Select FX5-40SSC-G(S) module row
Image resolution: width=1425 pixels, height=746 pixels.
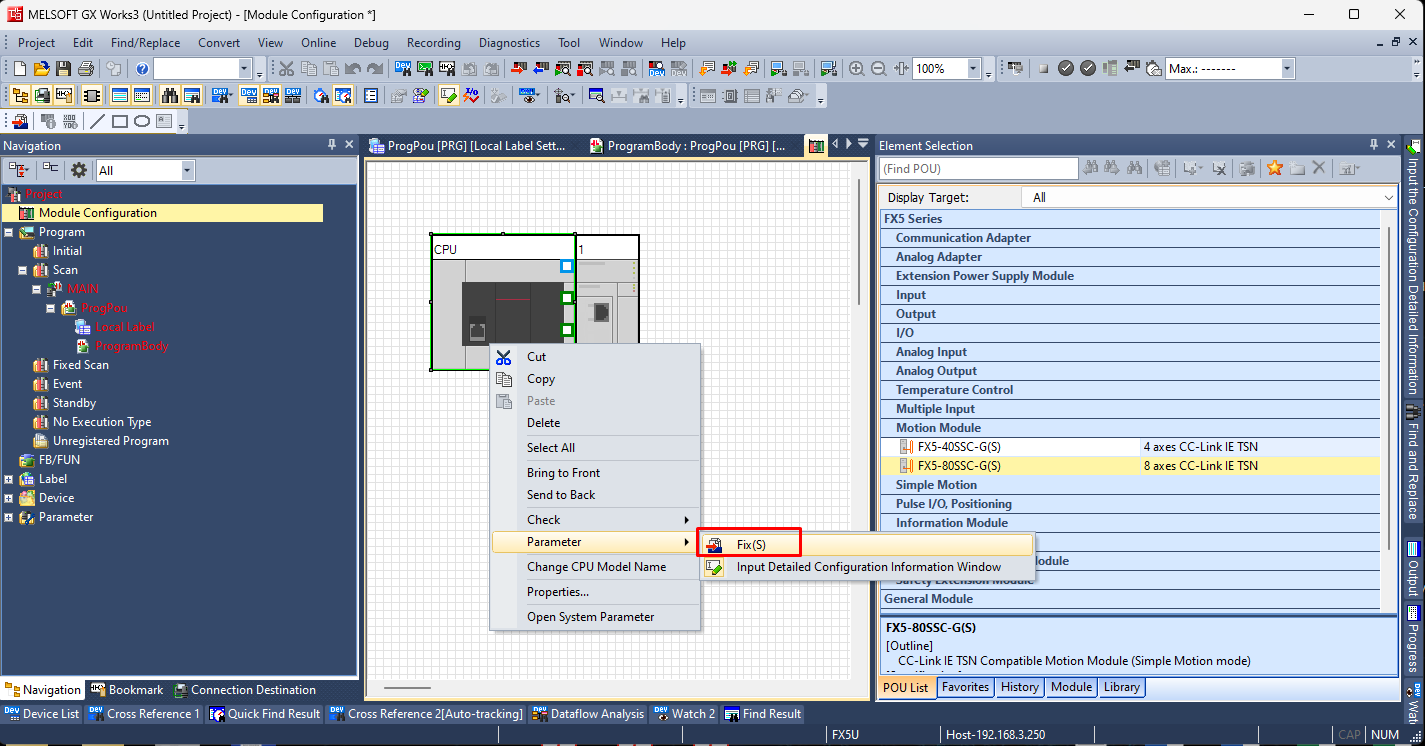pyautogui.click(x=1130, y=447)
